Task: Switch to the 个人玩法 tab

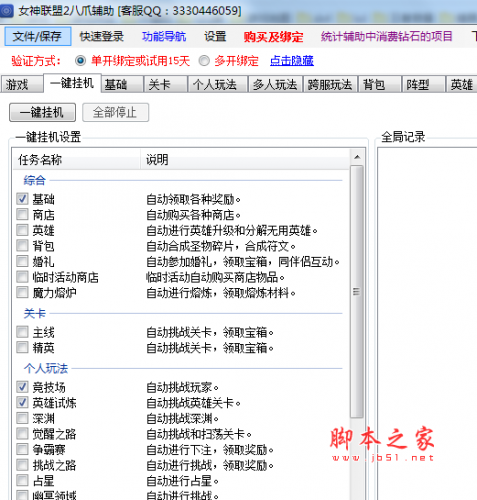Action: click(x=218, y=84)
